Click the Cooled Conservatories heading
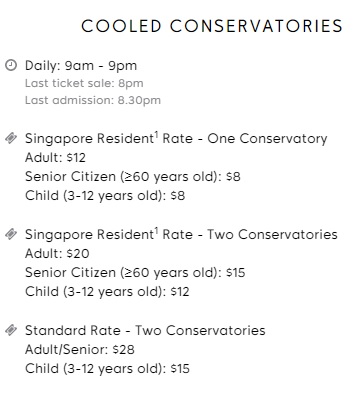This screenshot has width=360, height=396. click(212, 26)
